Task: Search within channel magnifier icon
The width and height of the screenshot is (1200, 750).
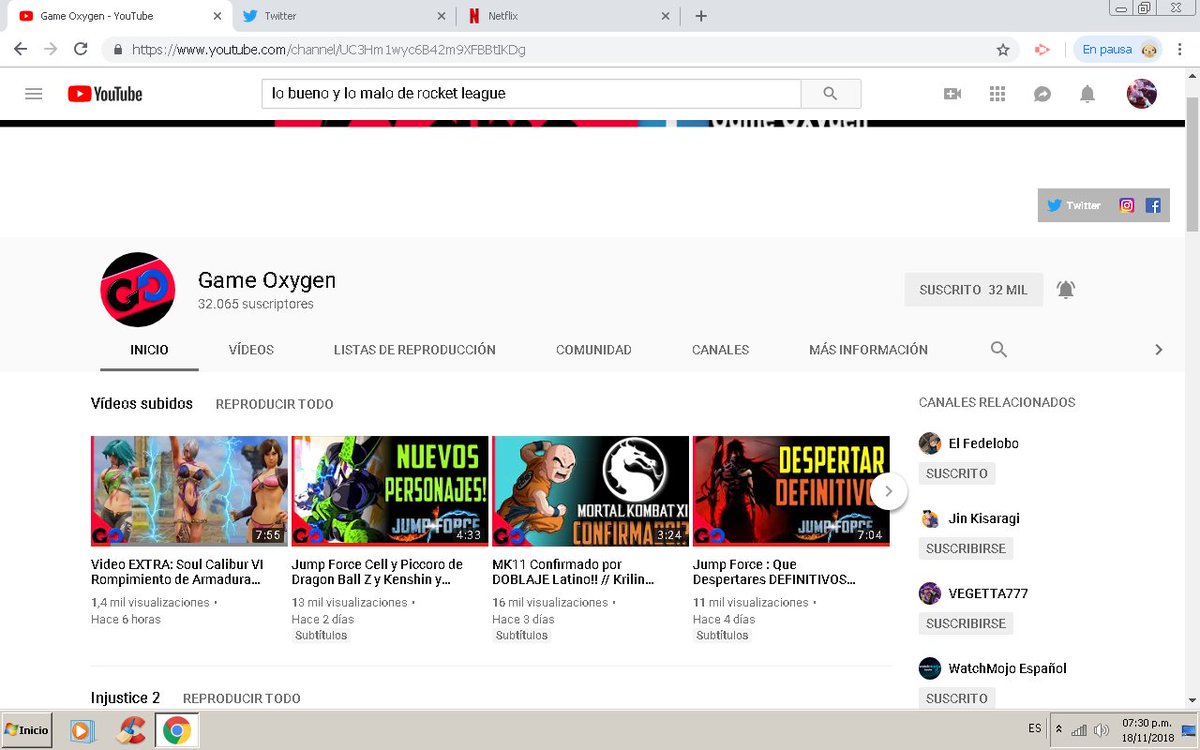Action: point(998,350)
